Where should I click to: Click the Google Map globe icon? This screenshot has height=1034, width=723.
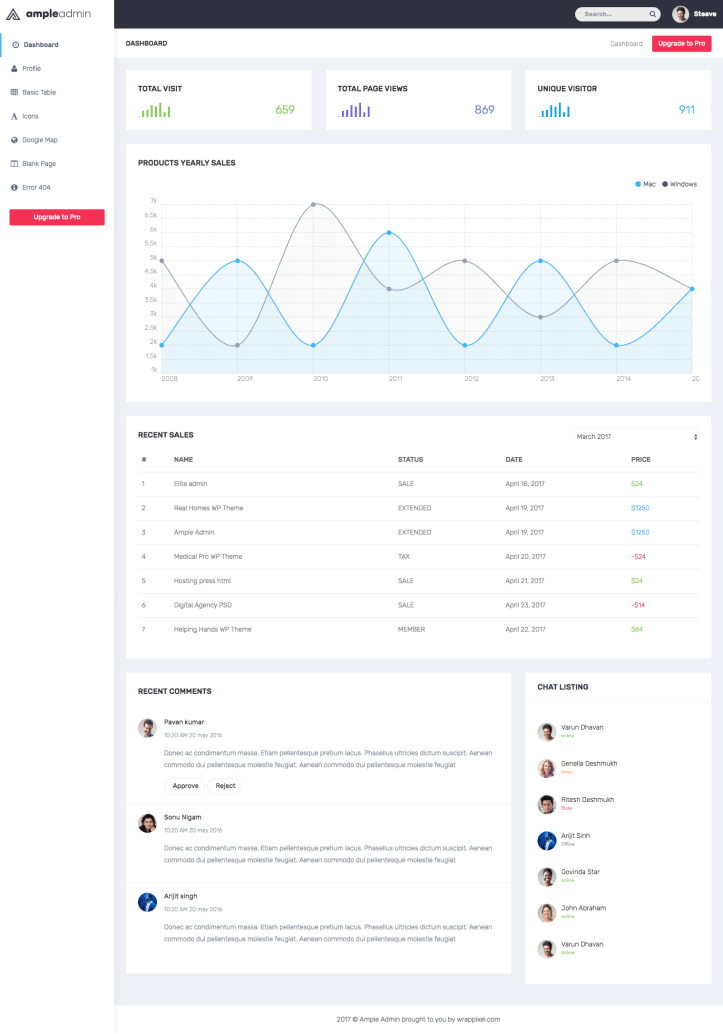(x=14, y=140)
